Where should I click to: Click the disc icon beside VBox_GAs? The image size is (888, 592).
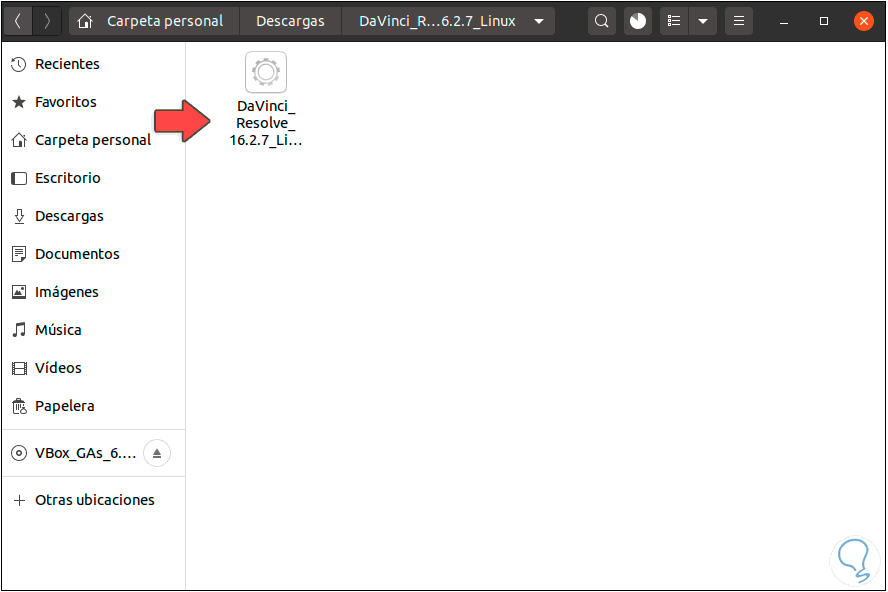pos(19,453)
